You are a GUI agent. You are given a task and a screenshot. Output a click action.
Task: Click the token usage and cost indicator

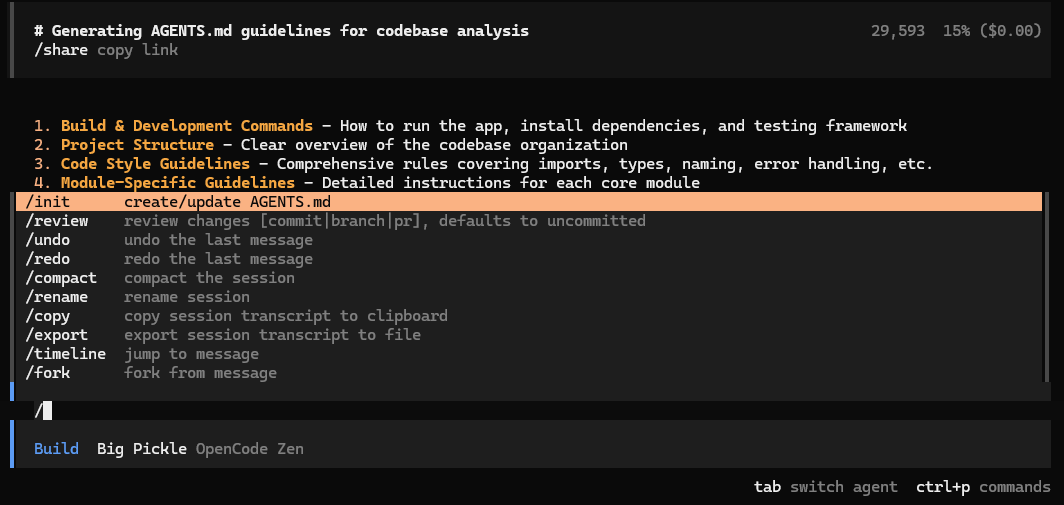(x=956, y=31)
